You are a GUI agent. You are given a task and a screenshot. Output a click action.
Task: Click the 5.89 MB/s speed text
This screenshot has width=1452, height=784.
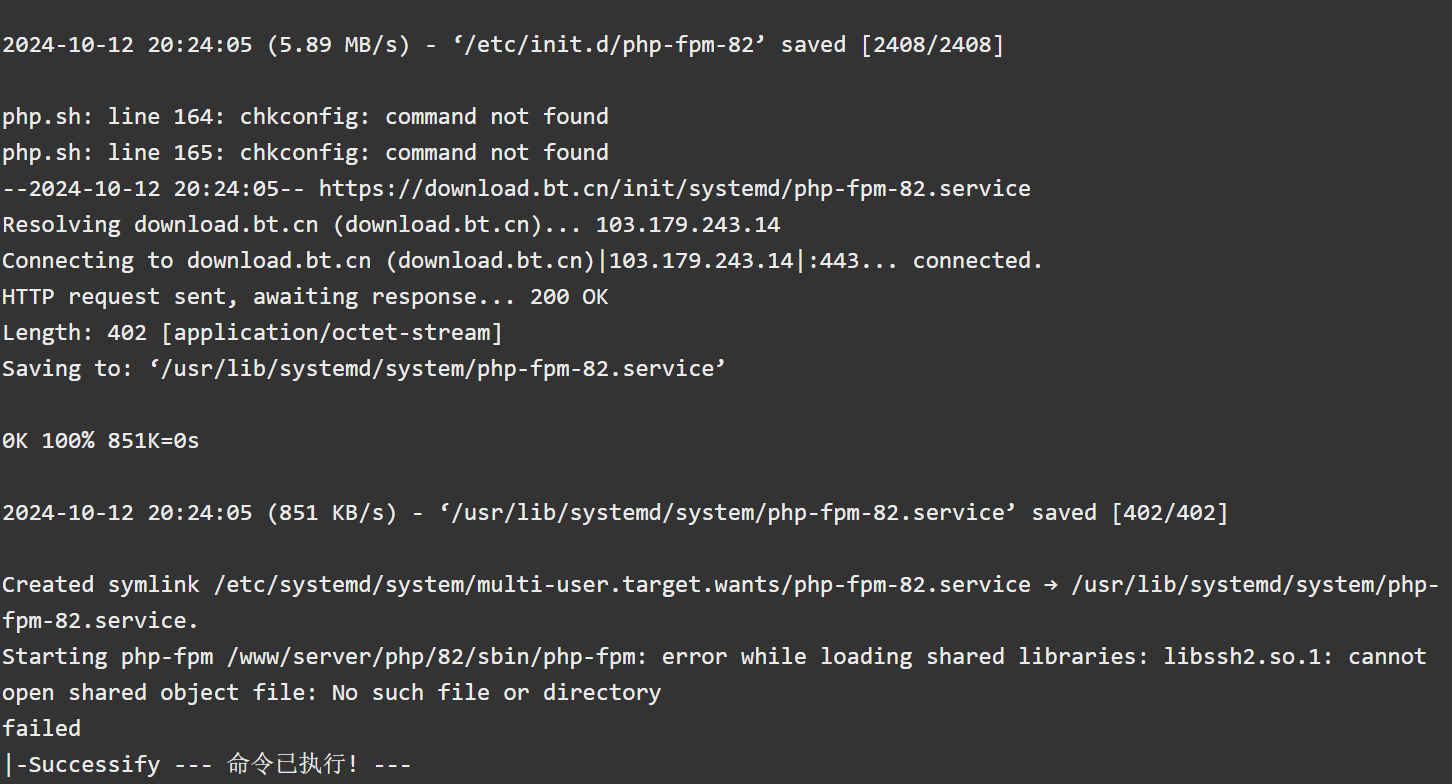[338, 44]
